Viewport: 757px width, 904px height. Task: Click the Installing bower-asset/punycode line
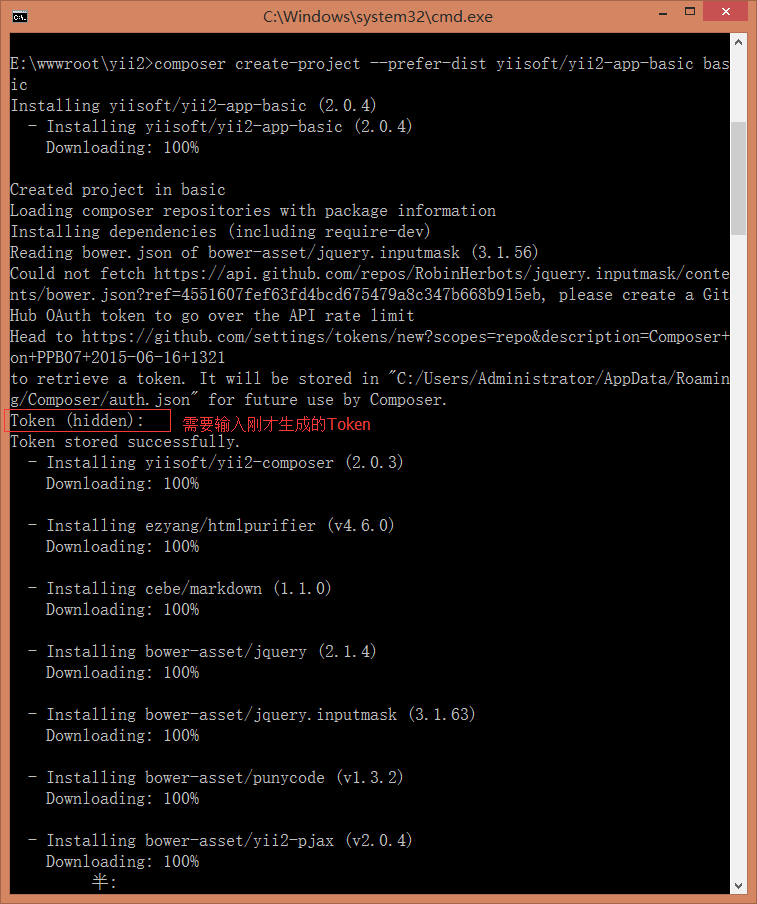[x=215, y=778]
